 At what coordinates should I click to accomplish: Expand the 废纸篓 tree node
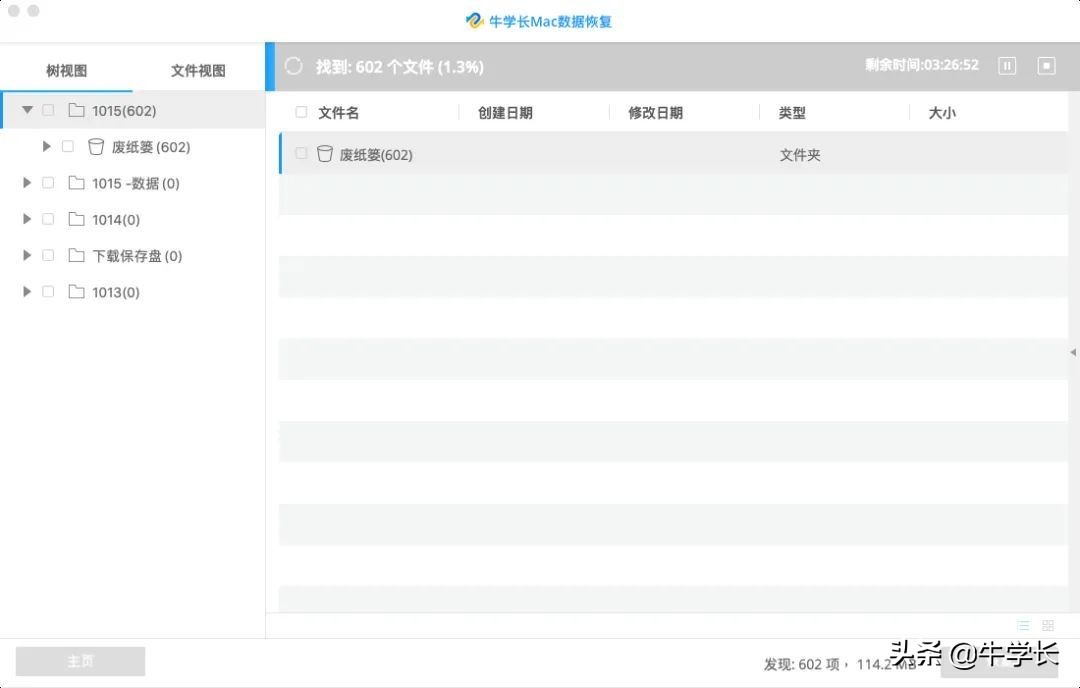click(46, 146)
